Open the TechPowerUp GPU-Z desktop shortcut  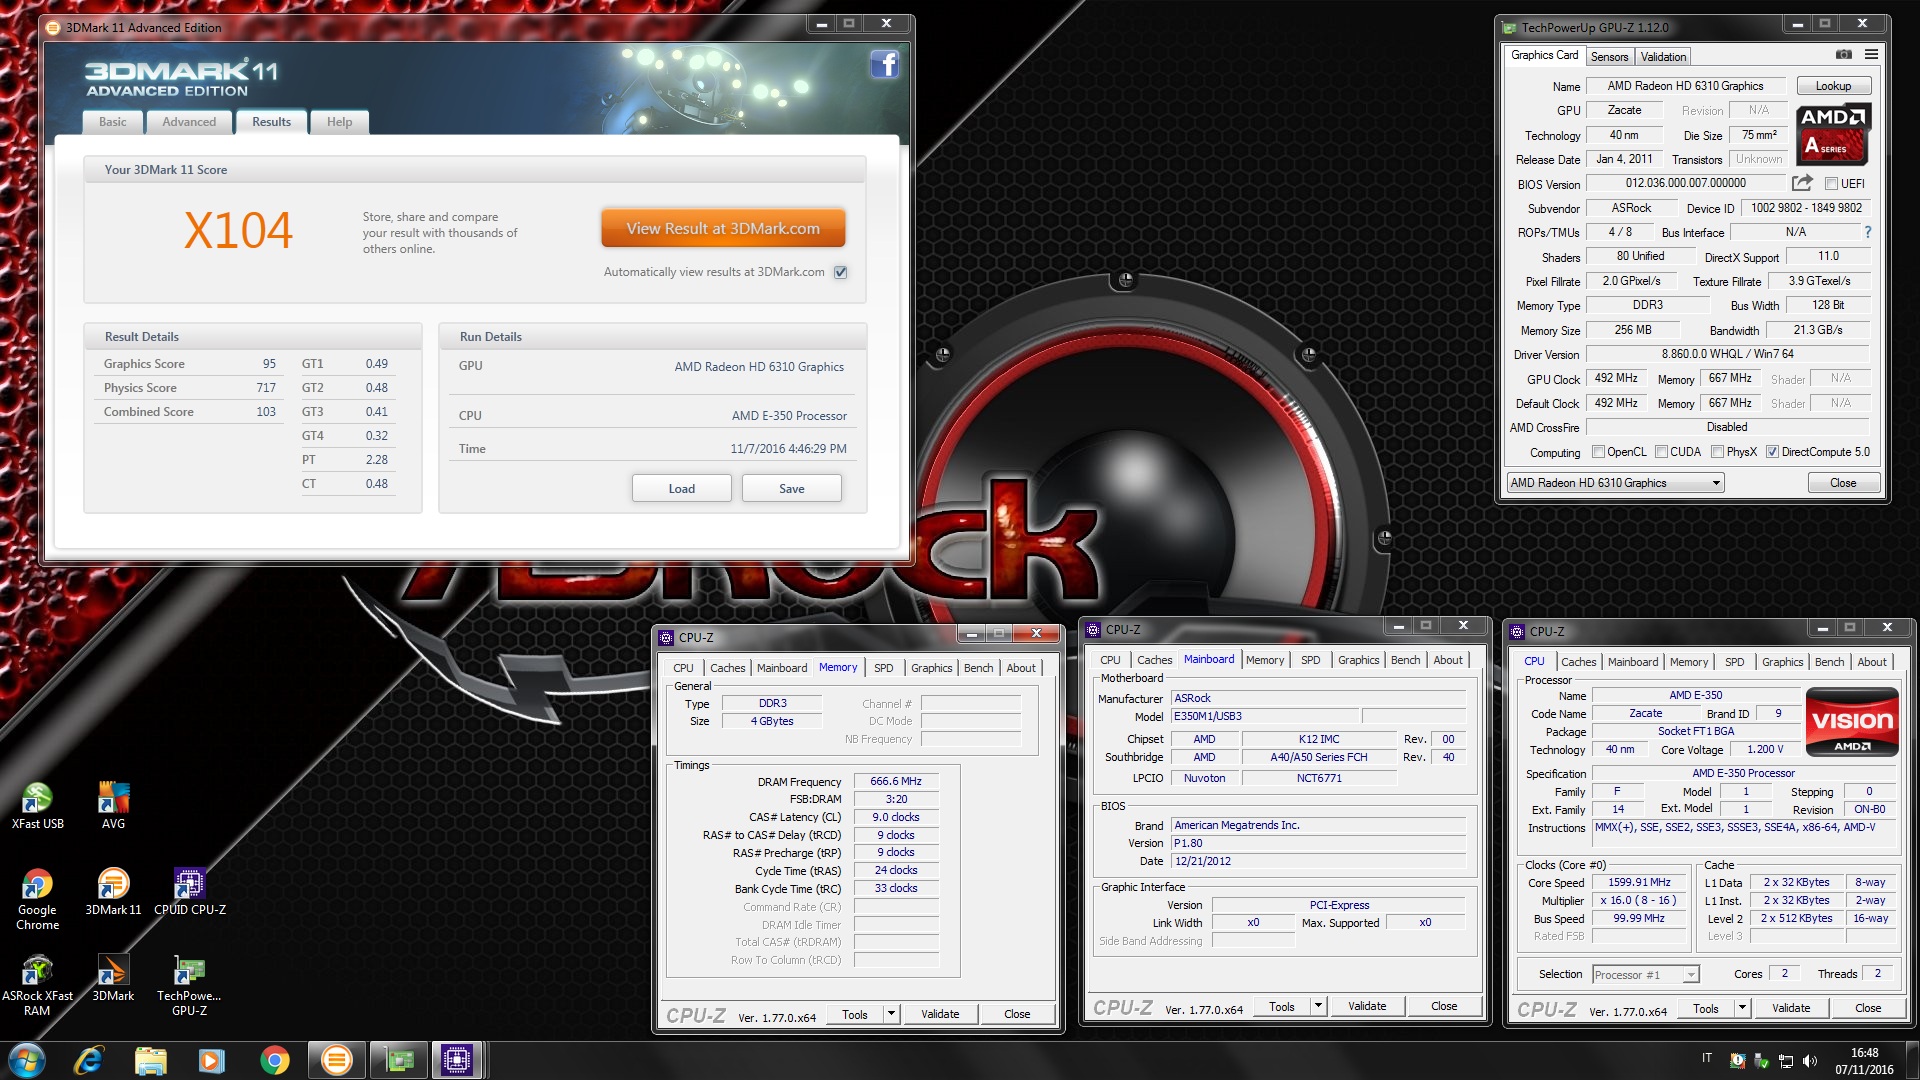[189, 986]
